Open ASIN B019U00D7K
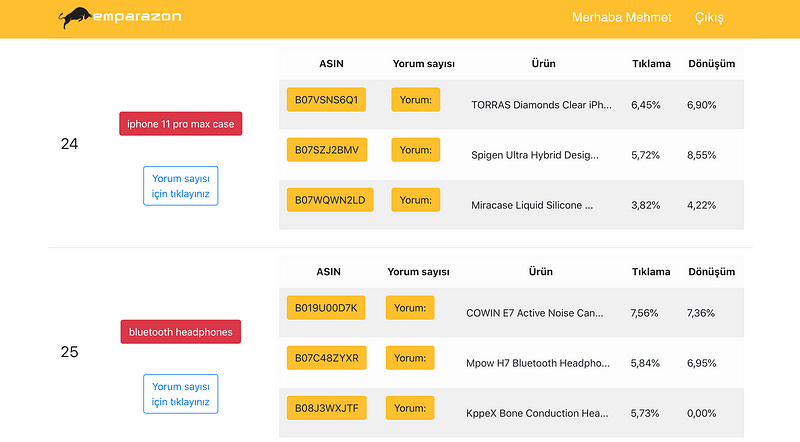This screenshot has width=800, height=442. [x=326, y=308]
